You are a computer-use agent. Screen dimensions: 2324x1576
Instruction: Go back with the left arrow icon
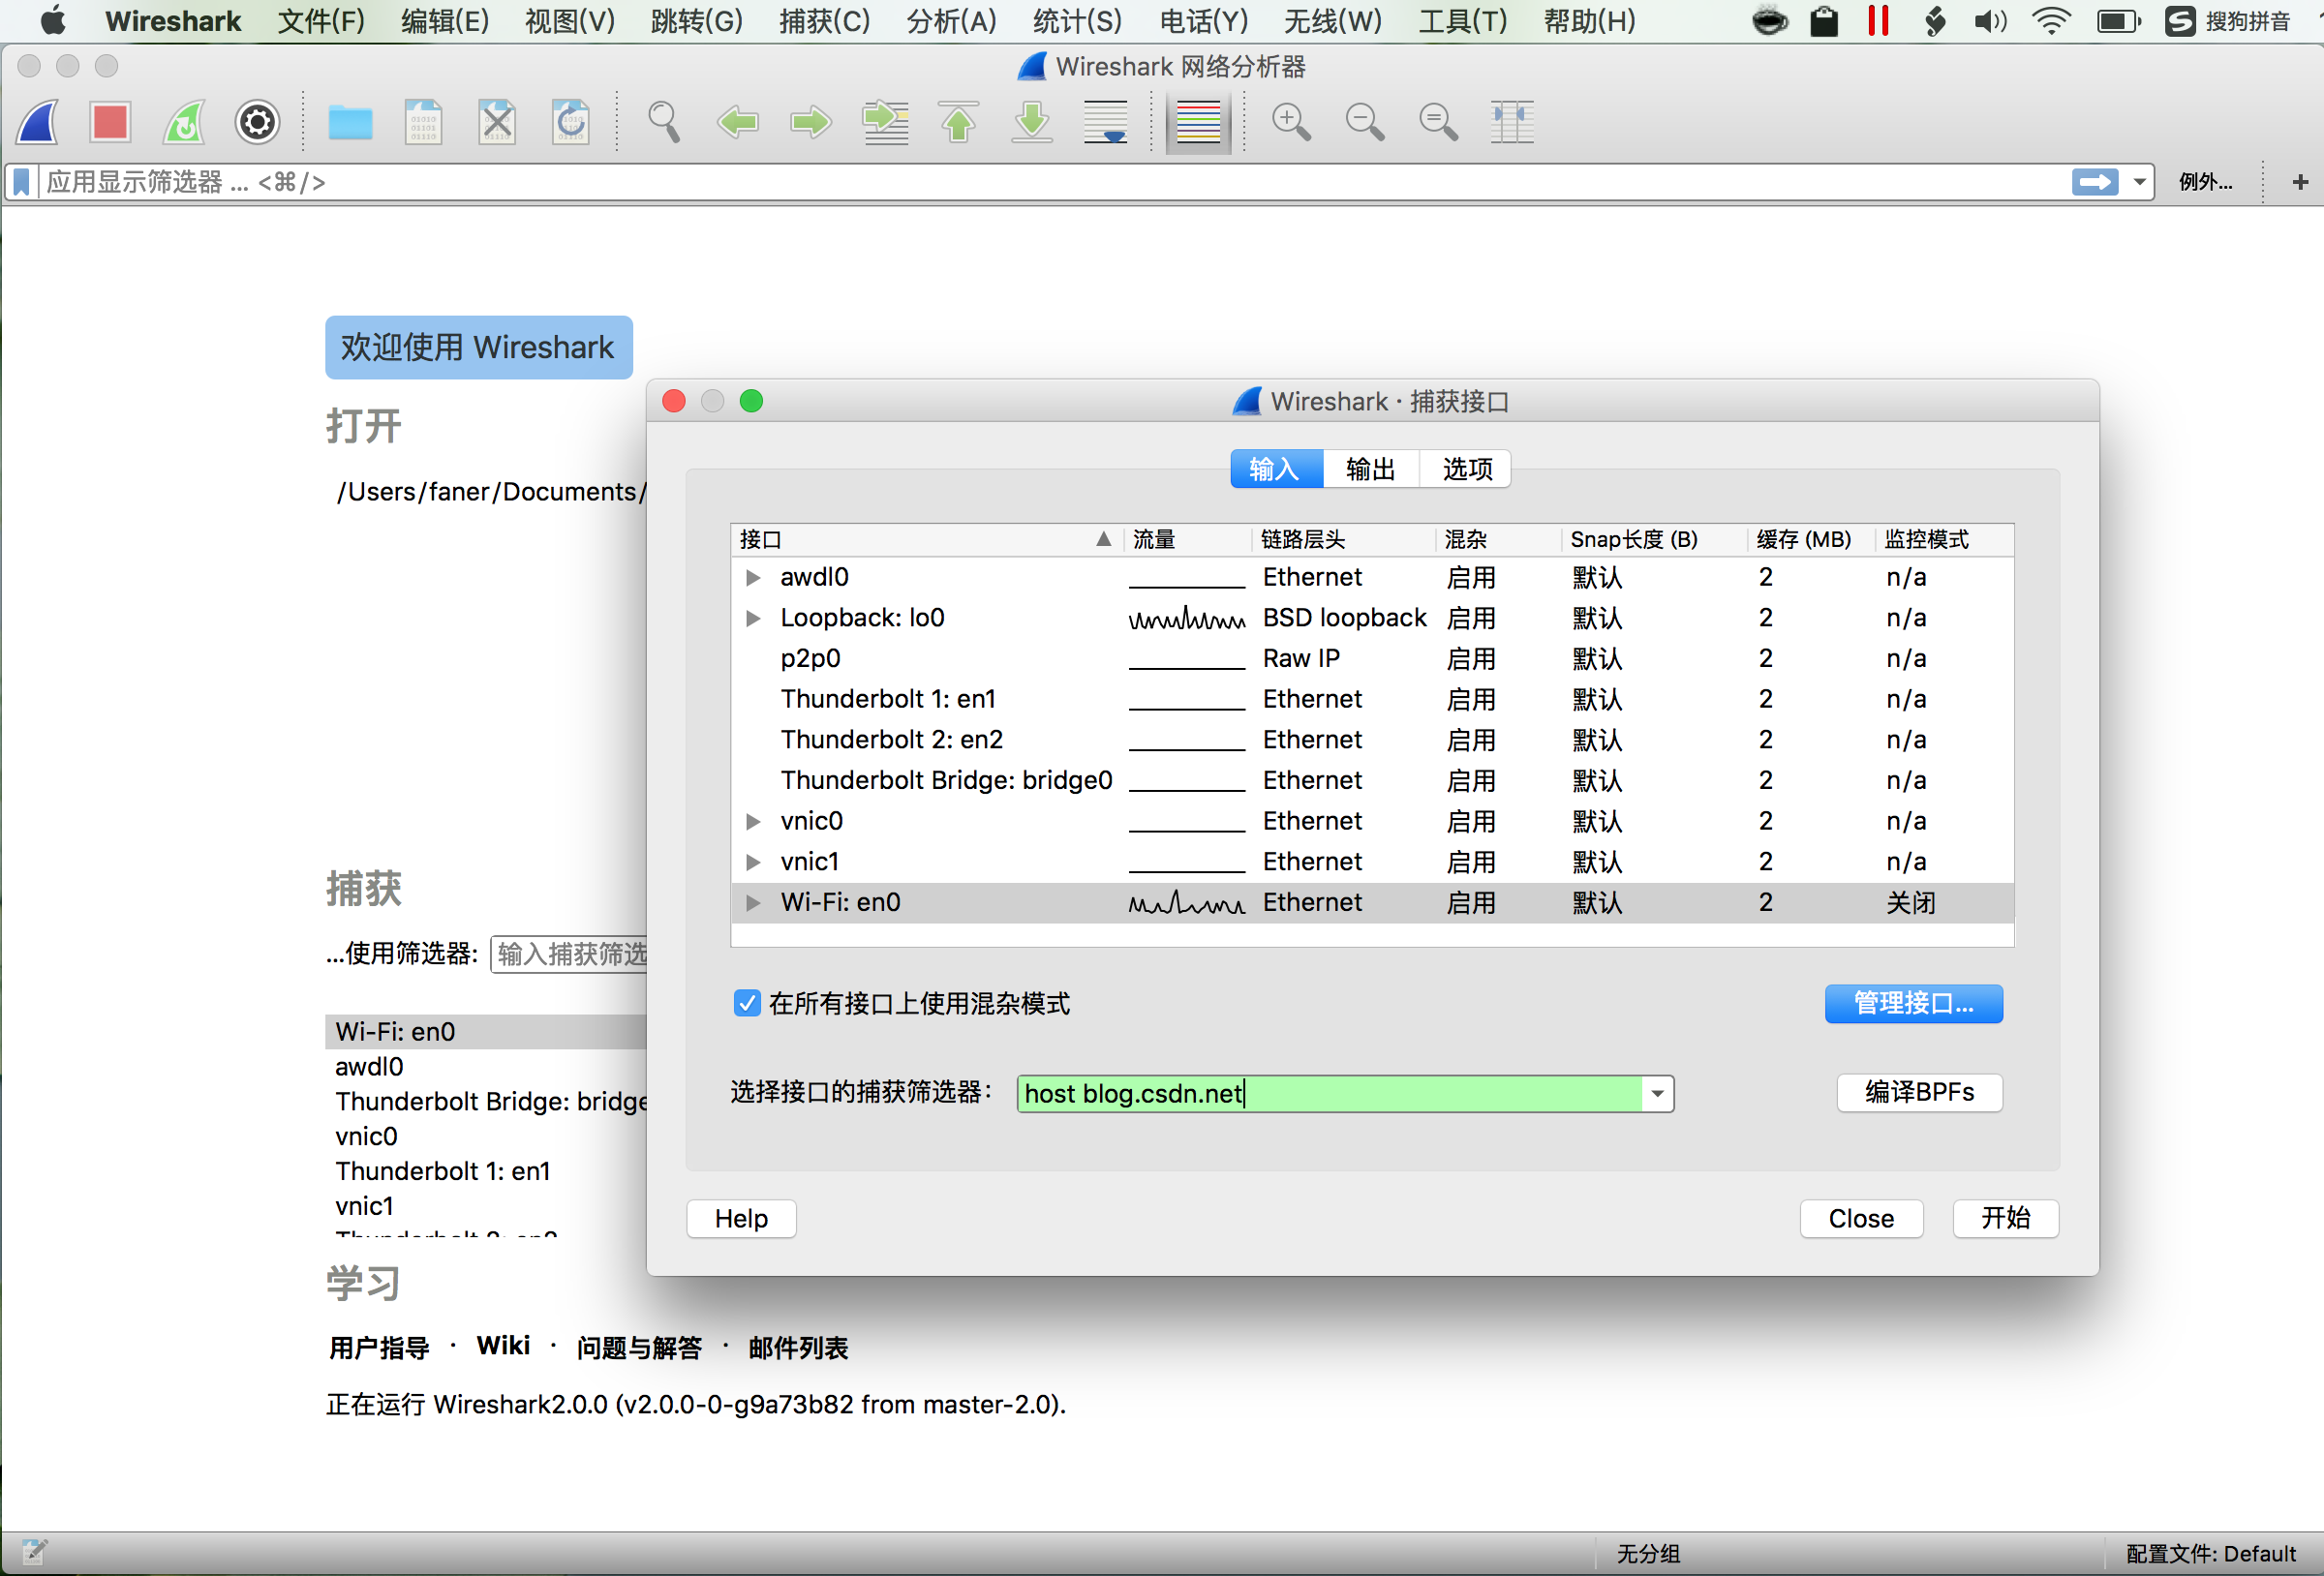[738, 122]
